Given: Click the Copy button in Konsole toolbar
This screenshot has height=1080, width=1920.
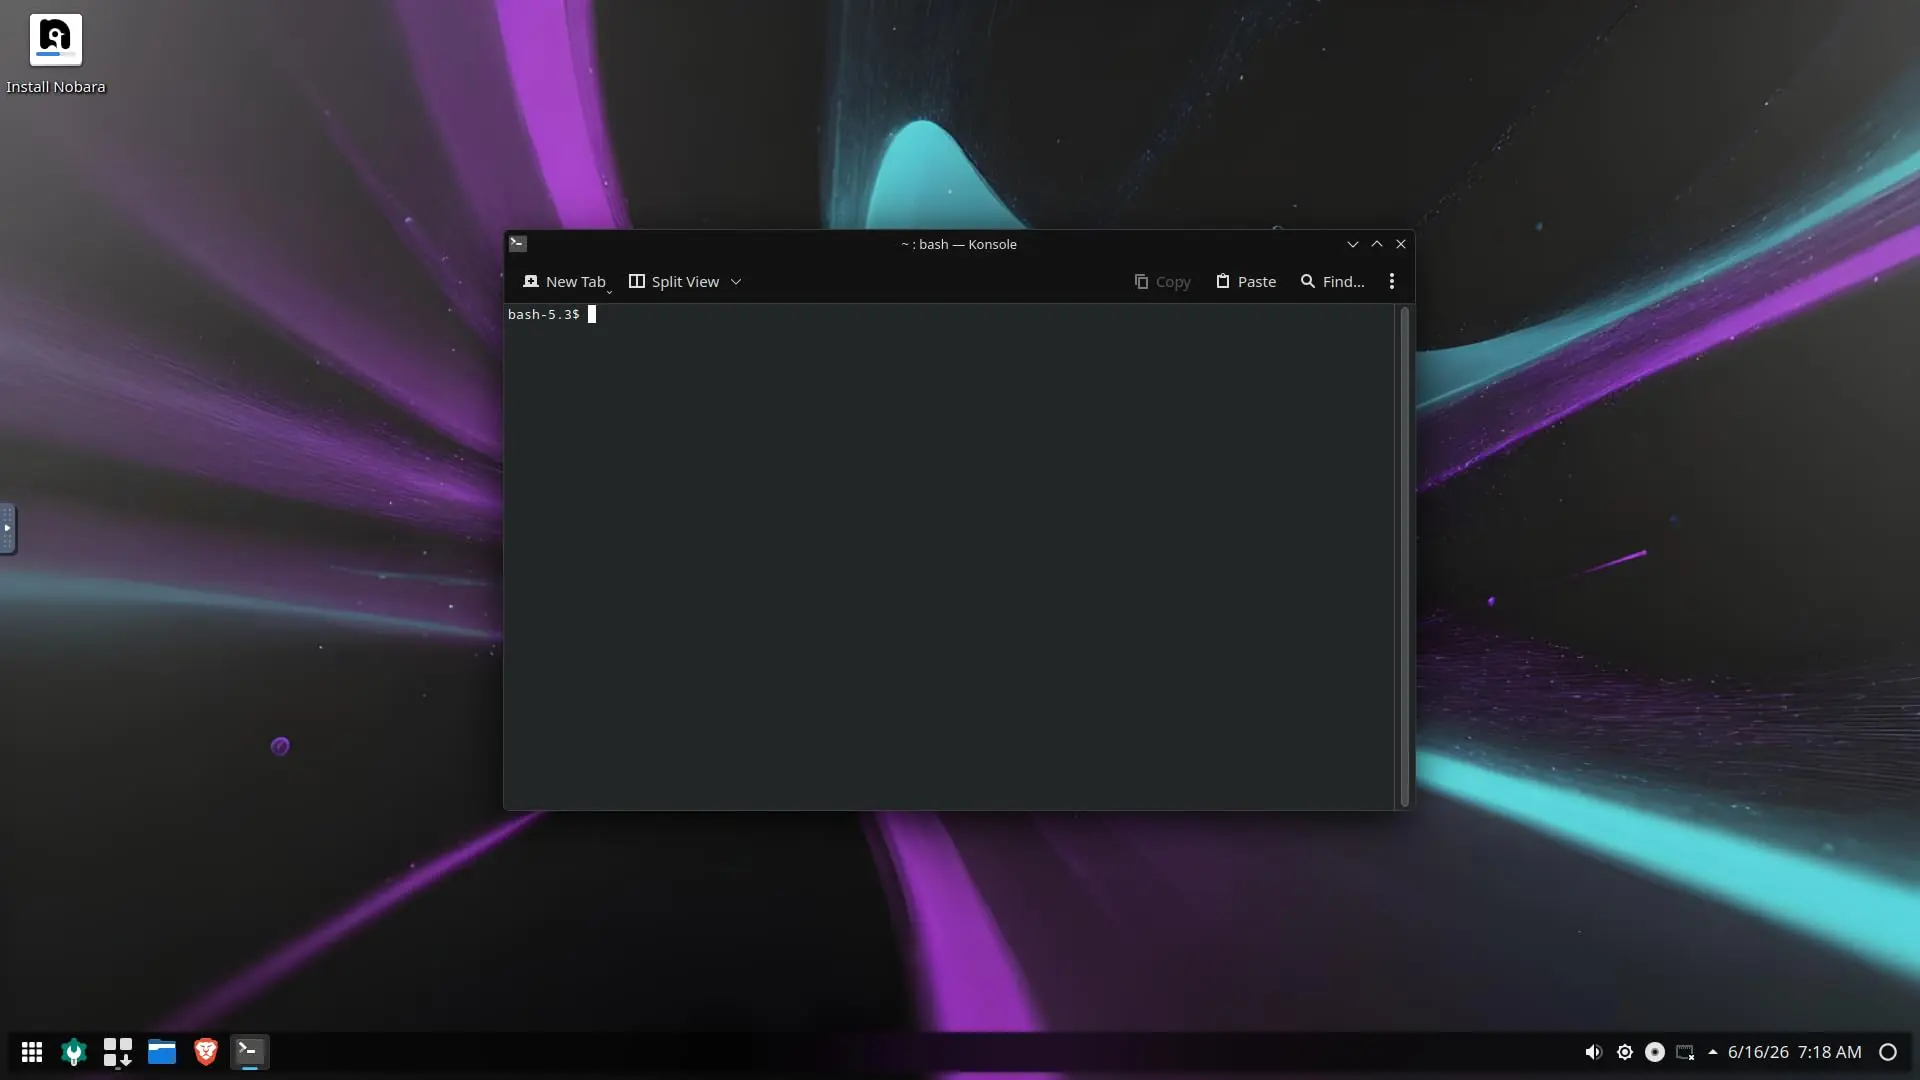Looking at the screenshot, I should (x=1163, y=282).
